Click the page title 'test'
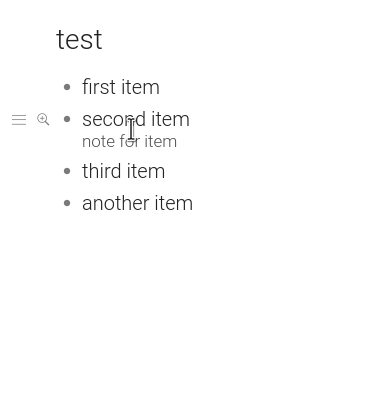Screen dimensions: 377x394 tap(79, 40)
